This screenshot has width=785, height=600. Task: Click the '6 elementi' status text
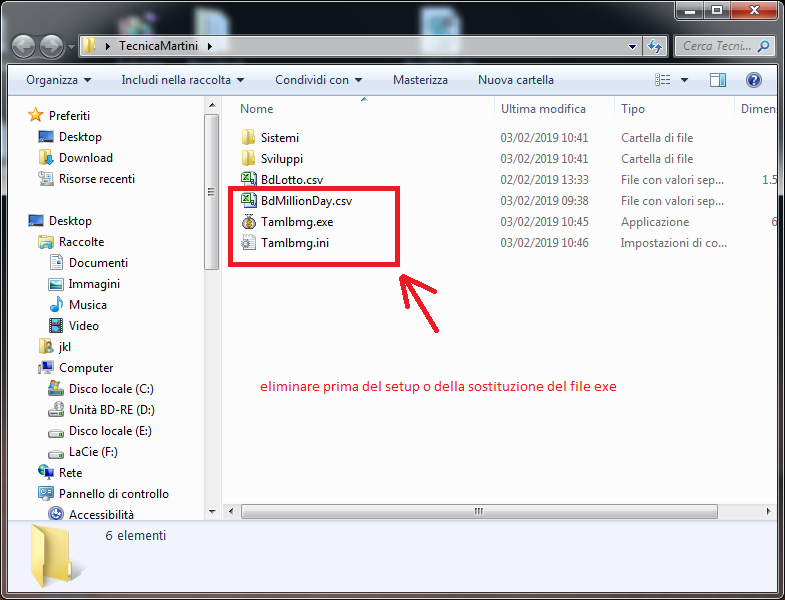135,535
